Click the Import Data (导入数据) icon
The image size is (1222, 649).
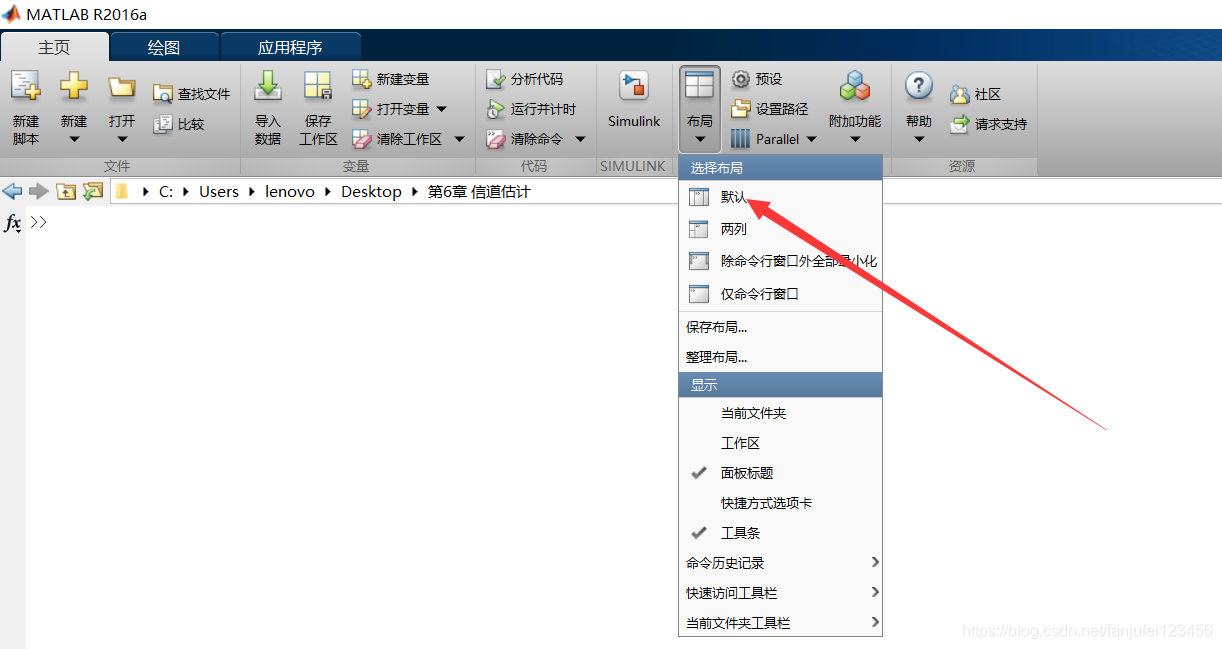[268, 87]
